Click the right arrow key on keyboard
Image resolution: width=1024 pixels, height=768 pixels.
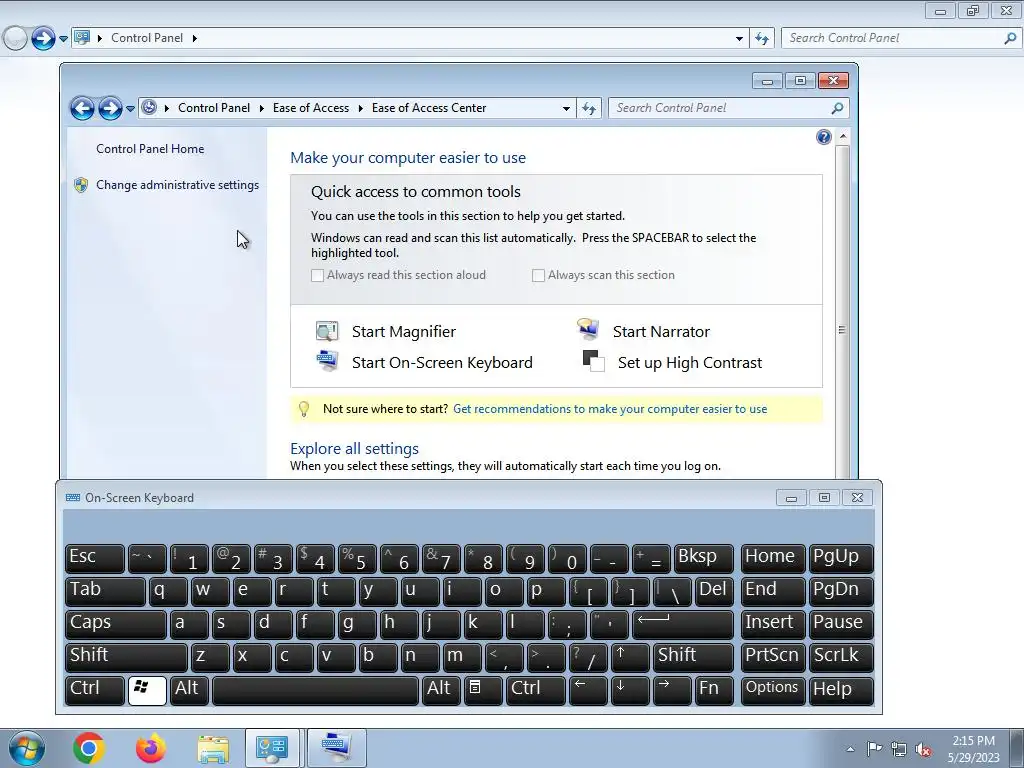[x=672, y=690]
